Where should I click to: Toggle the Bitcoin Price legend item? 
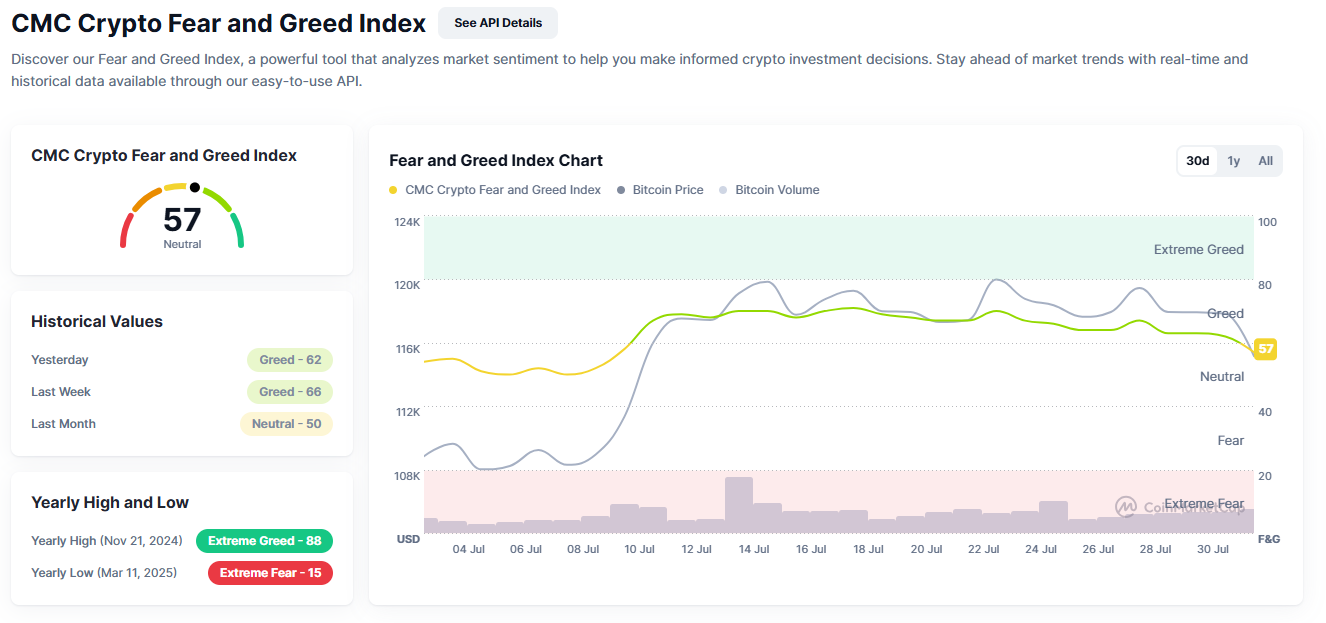(660, 190)
